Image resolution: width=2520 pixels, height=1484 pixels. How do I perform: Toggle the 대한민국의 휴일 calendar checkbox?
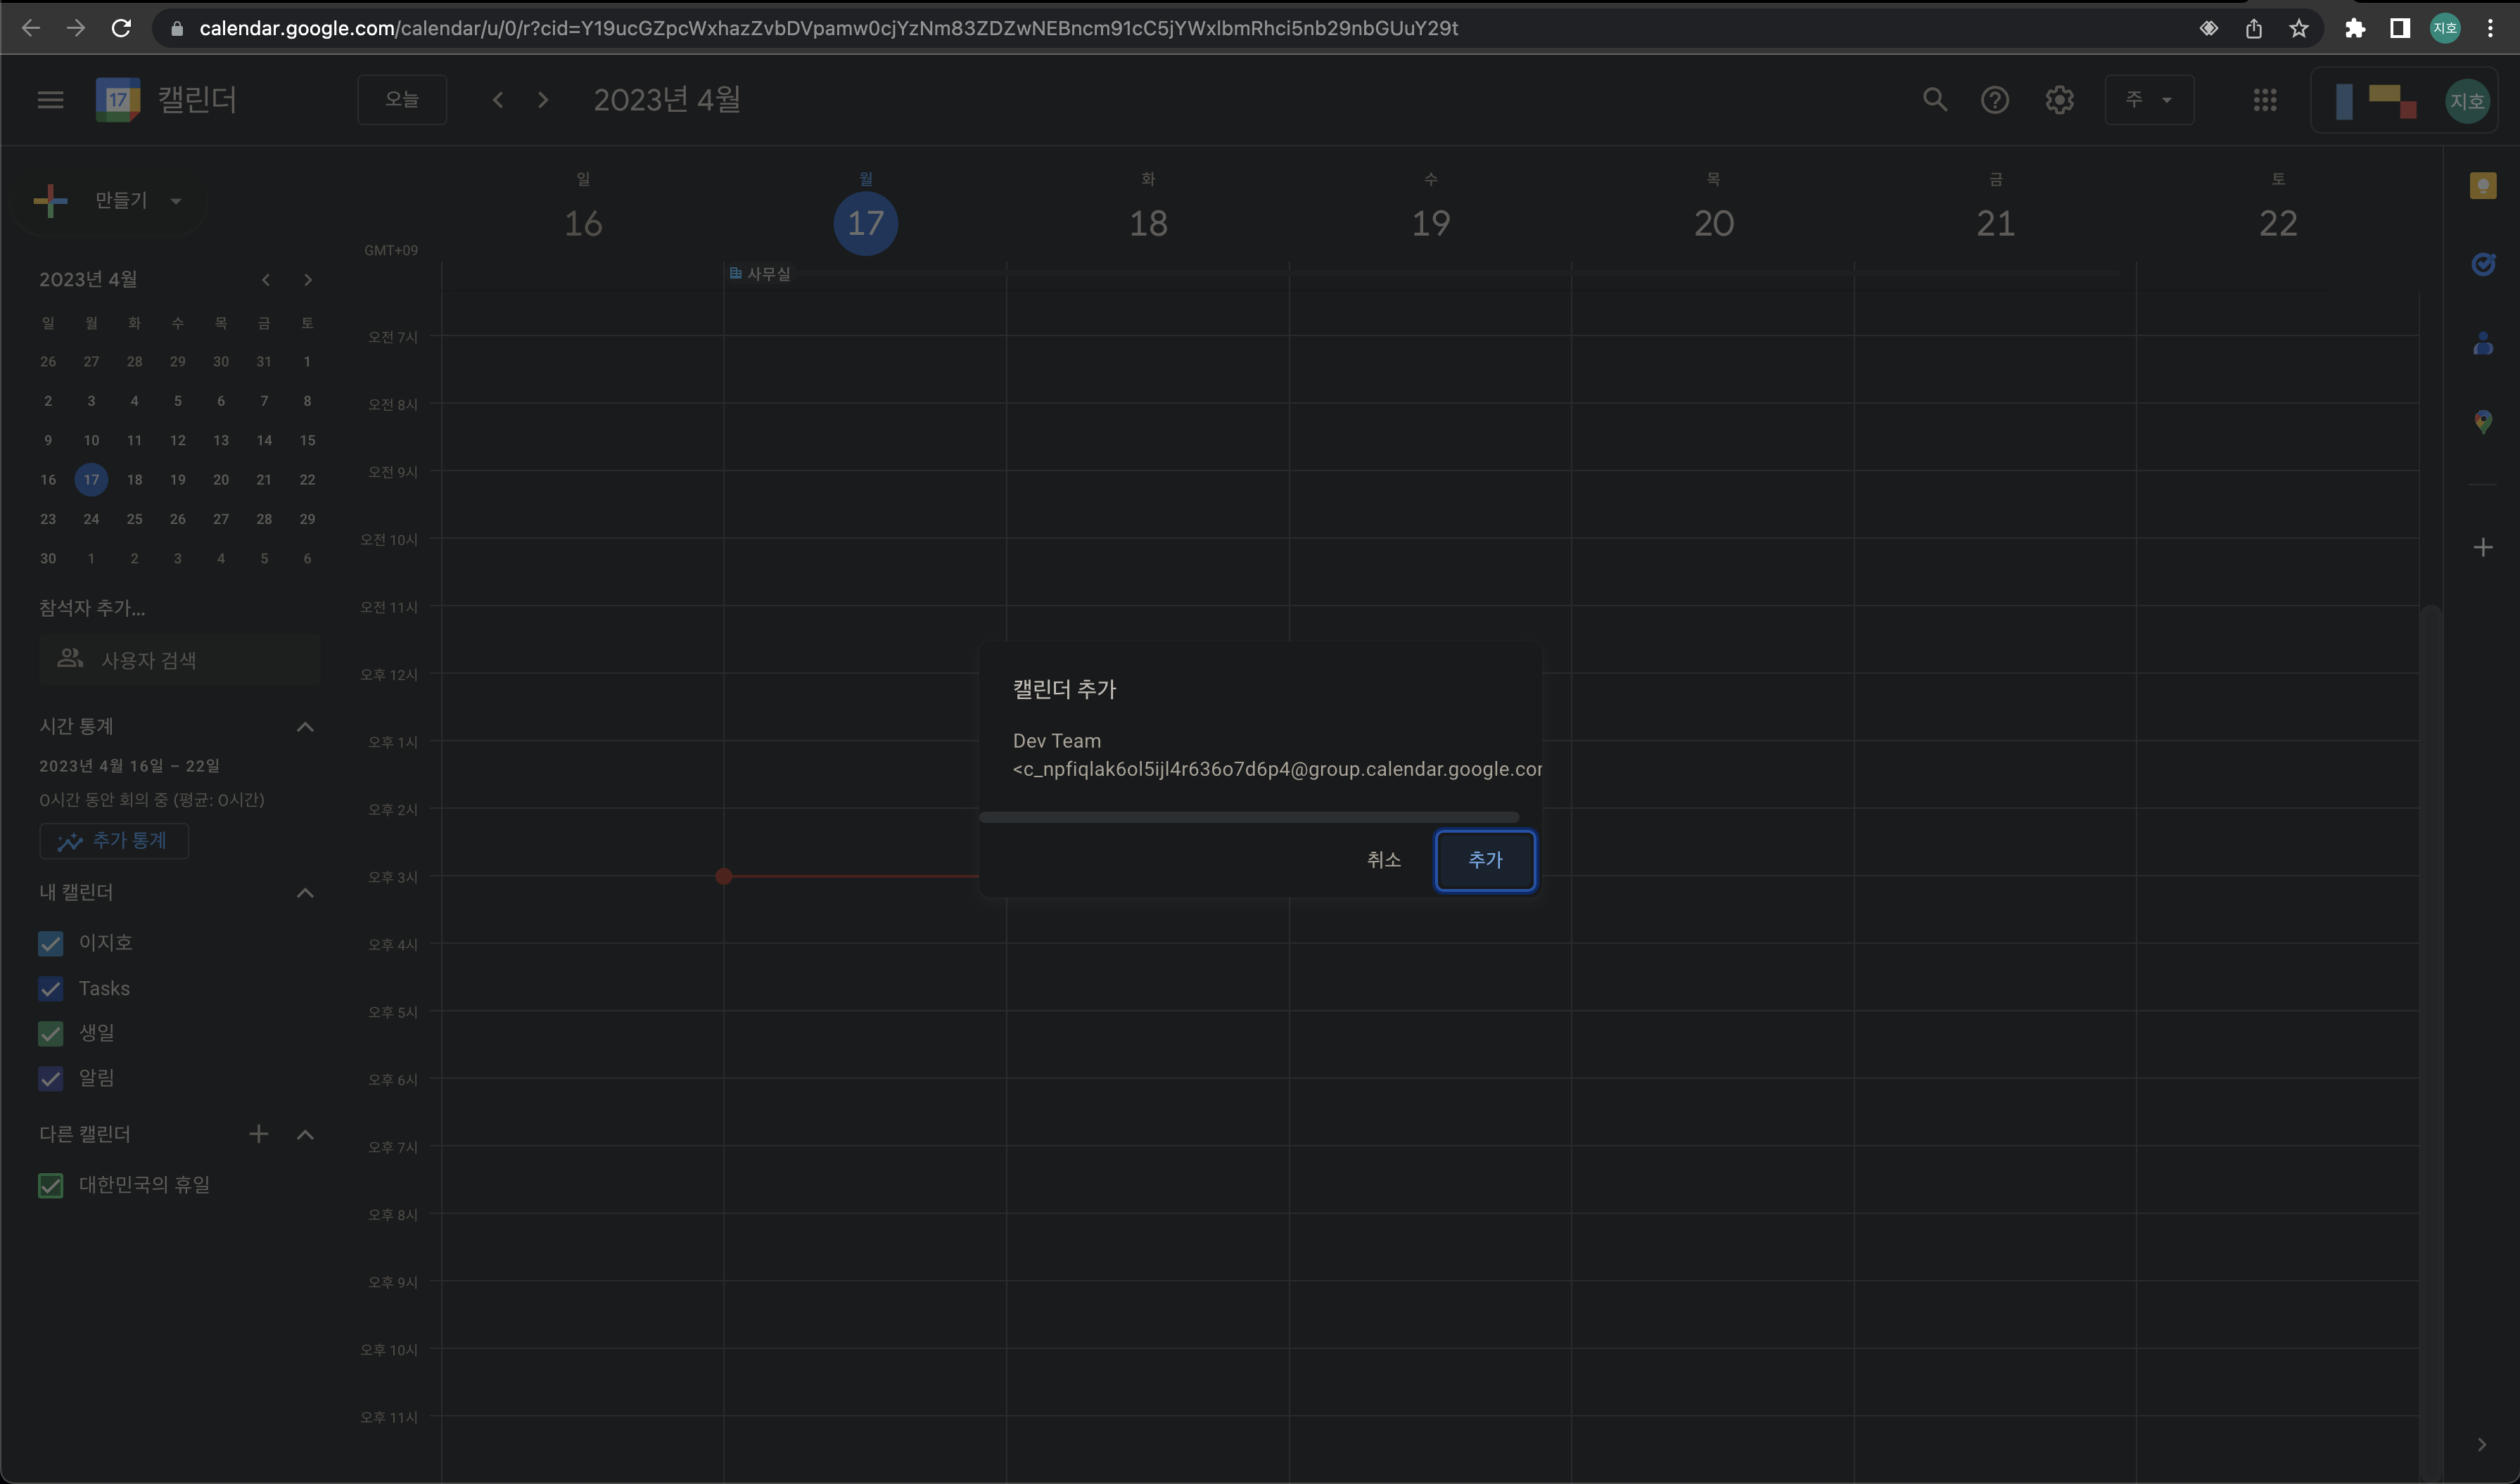pyautogui.click(x=51, y=1185)
